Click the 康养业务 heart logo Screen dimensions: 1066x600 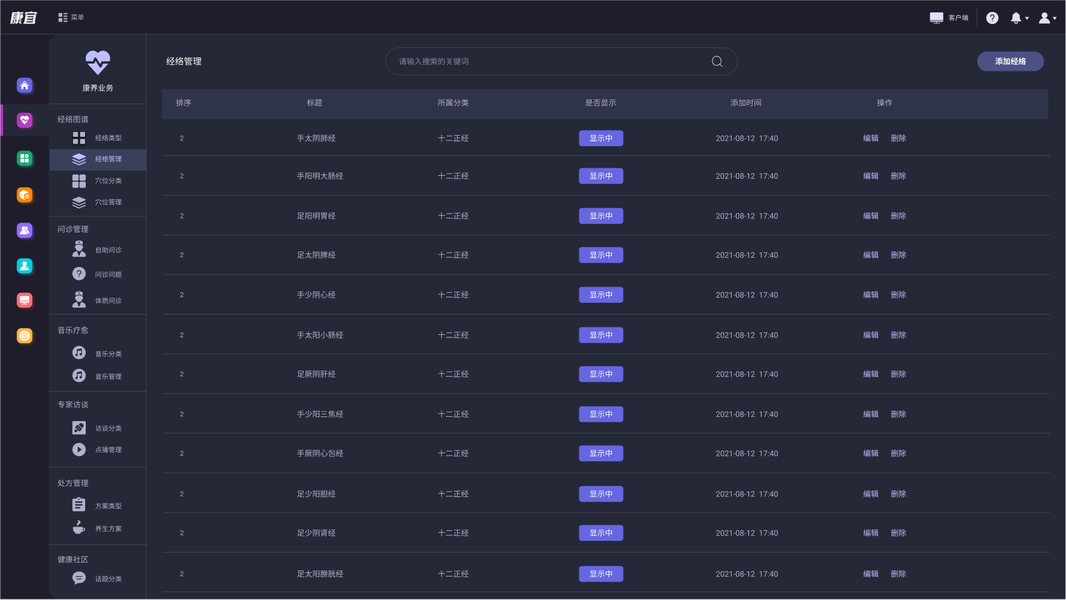98,63
